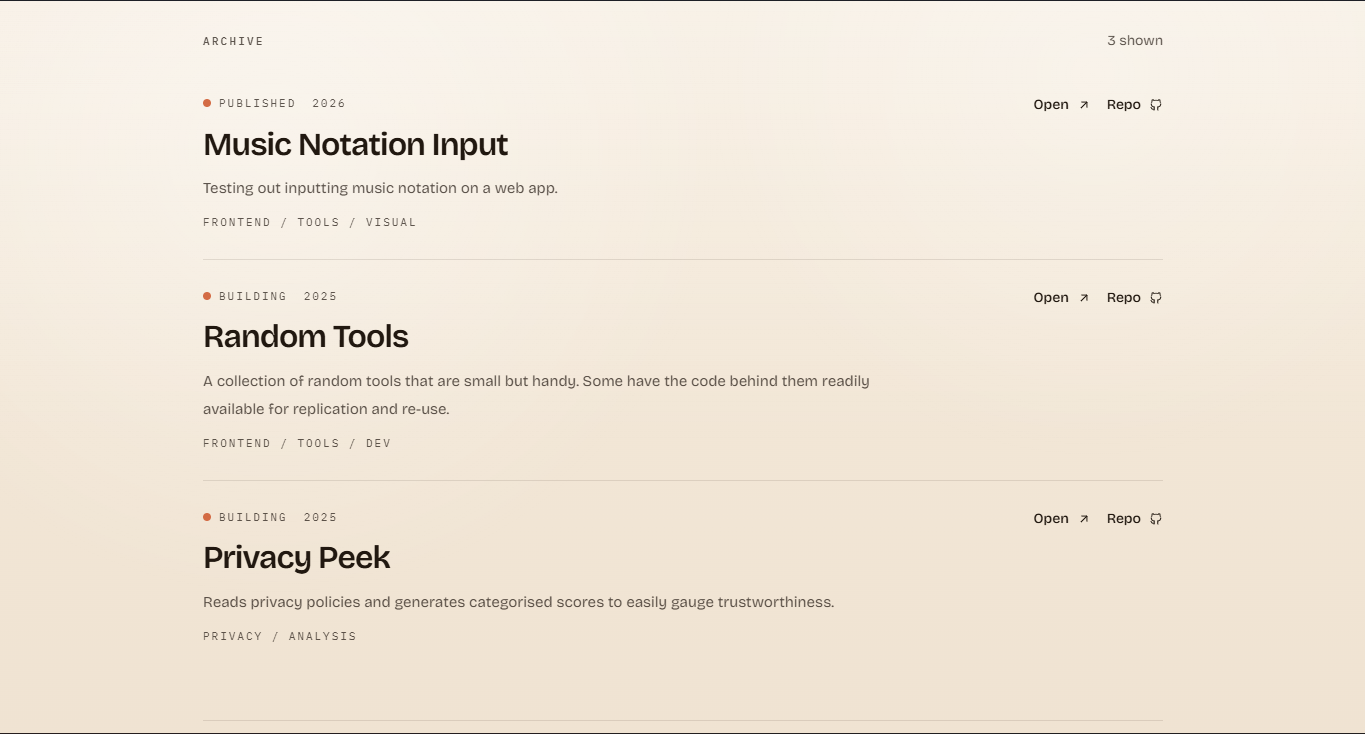Image resolution: width=1365 pixels, height=734 pixels.
Task: Click the orange status dot beside PUBLISHED
Action: point(207,103)
